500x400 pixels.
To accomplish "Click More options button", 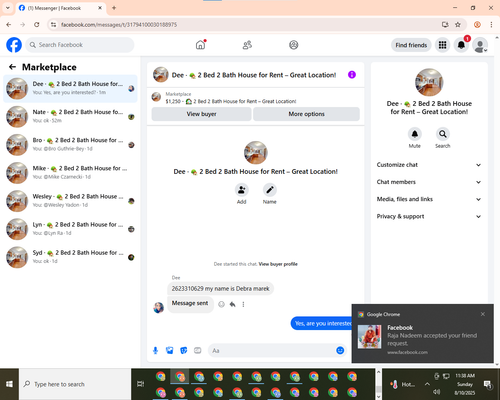I will coord(306,114).
